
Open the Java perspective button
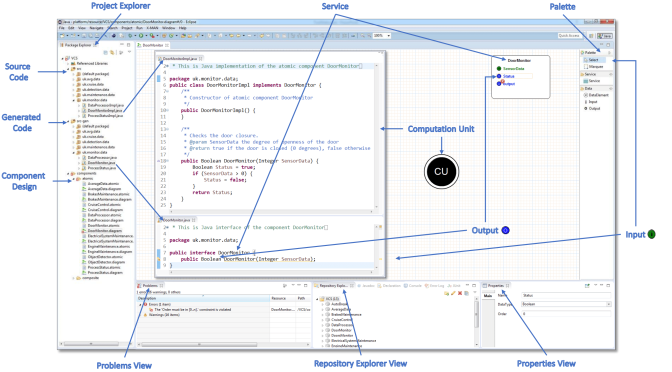tap(605, 36)
